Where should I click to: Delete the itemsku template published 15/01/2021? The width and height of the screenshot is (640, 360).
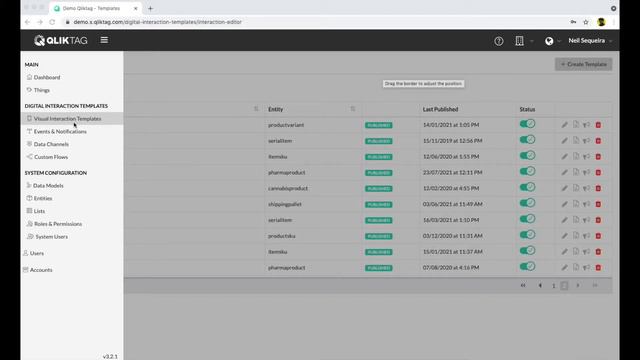[x=598, y=252]
